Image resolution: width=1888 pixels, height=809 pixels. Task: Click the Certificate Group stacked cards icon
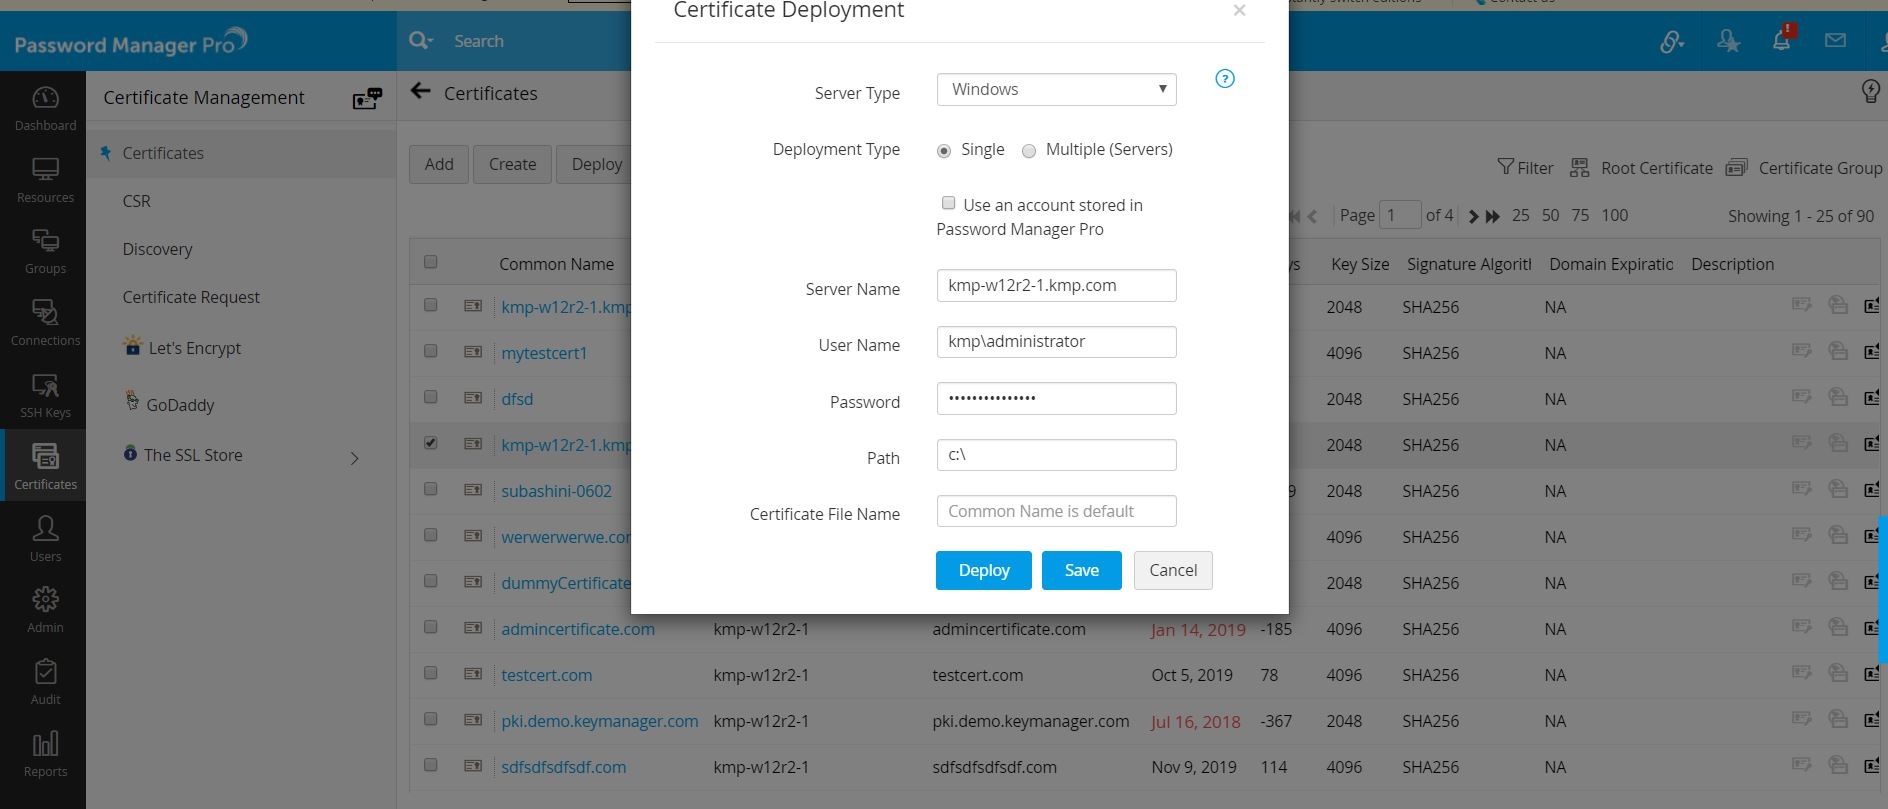1737,167
